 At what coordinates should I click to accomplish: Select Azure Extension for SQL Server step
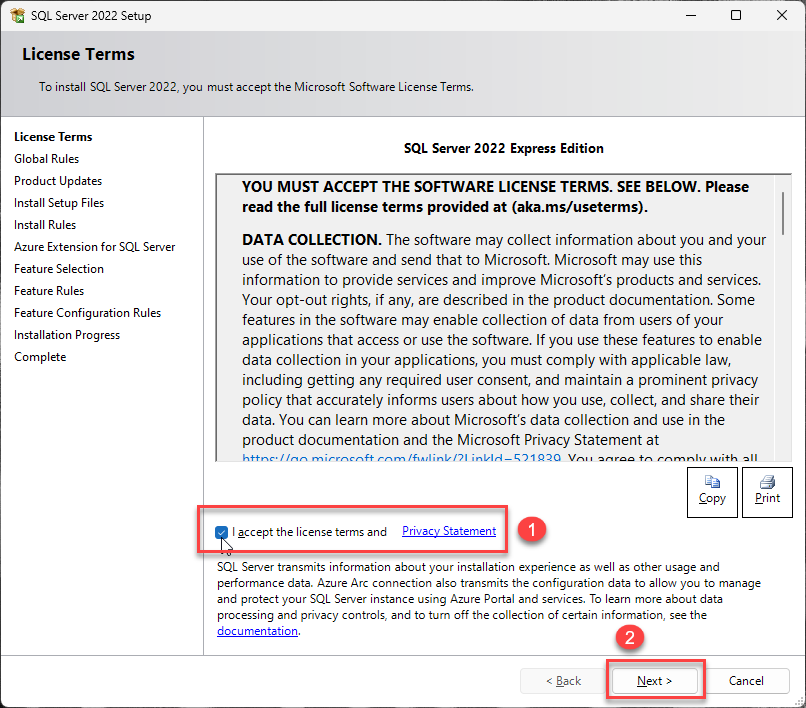coord(94,247)
